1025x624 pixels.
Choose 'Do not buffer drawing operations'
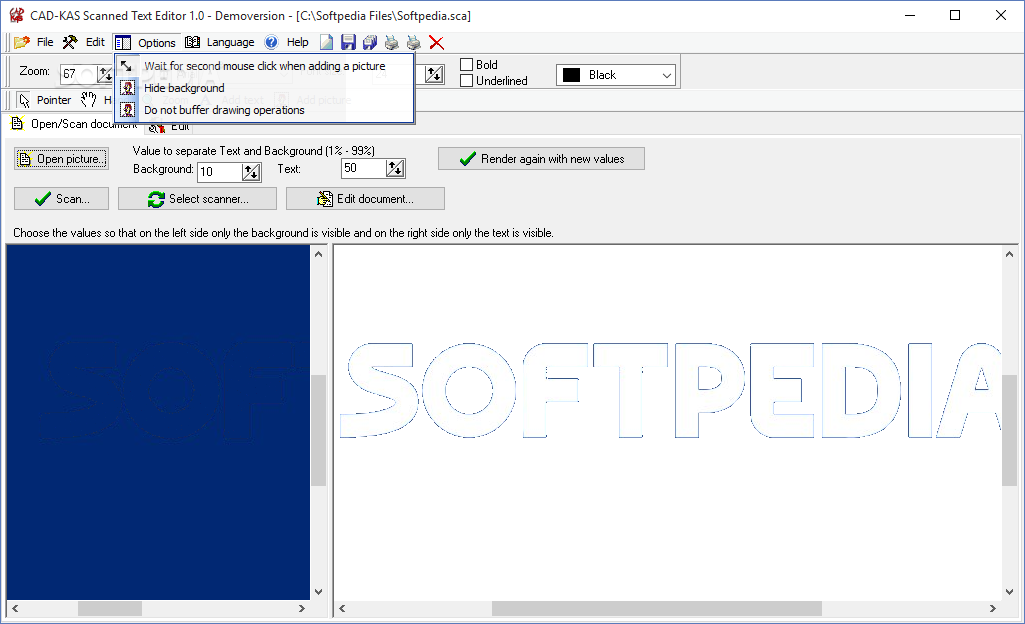(x=264, y=110)
